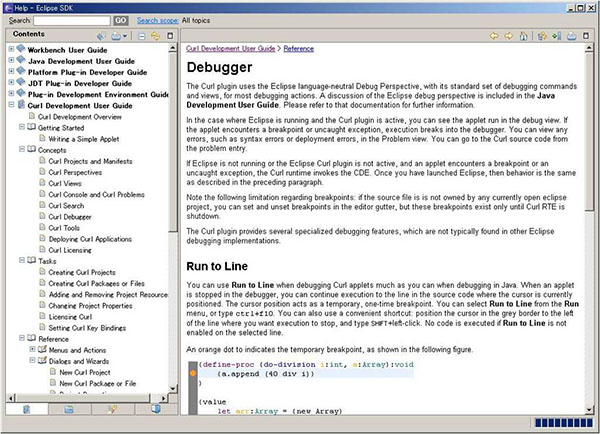Image resolution: width=600 pixels, height=434 pixels.
Task: Click the Bookmark Document icon
Action: coord(557,36)
